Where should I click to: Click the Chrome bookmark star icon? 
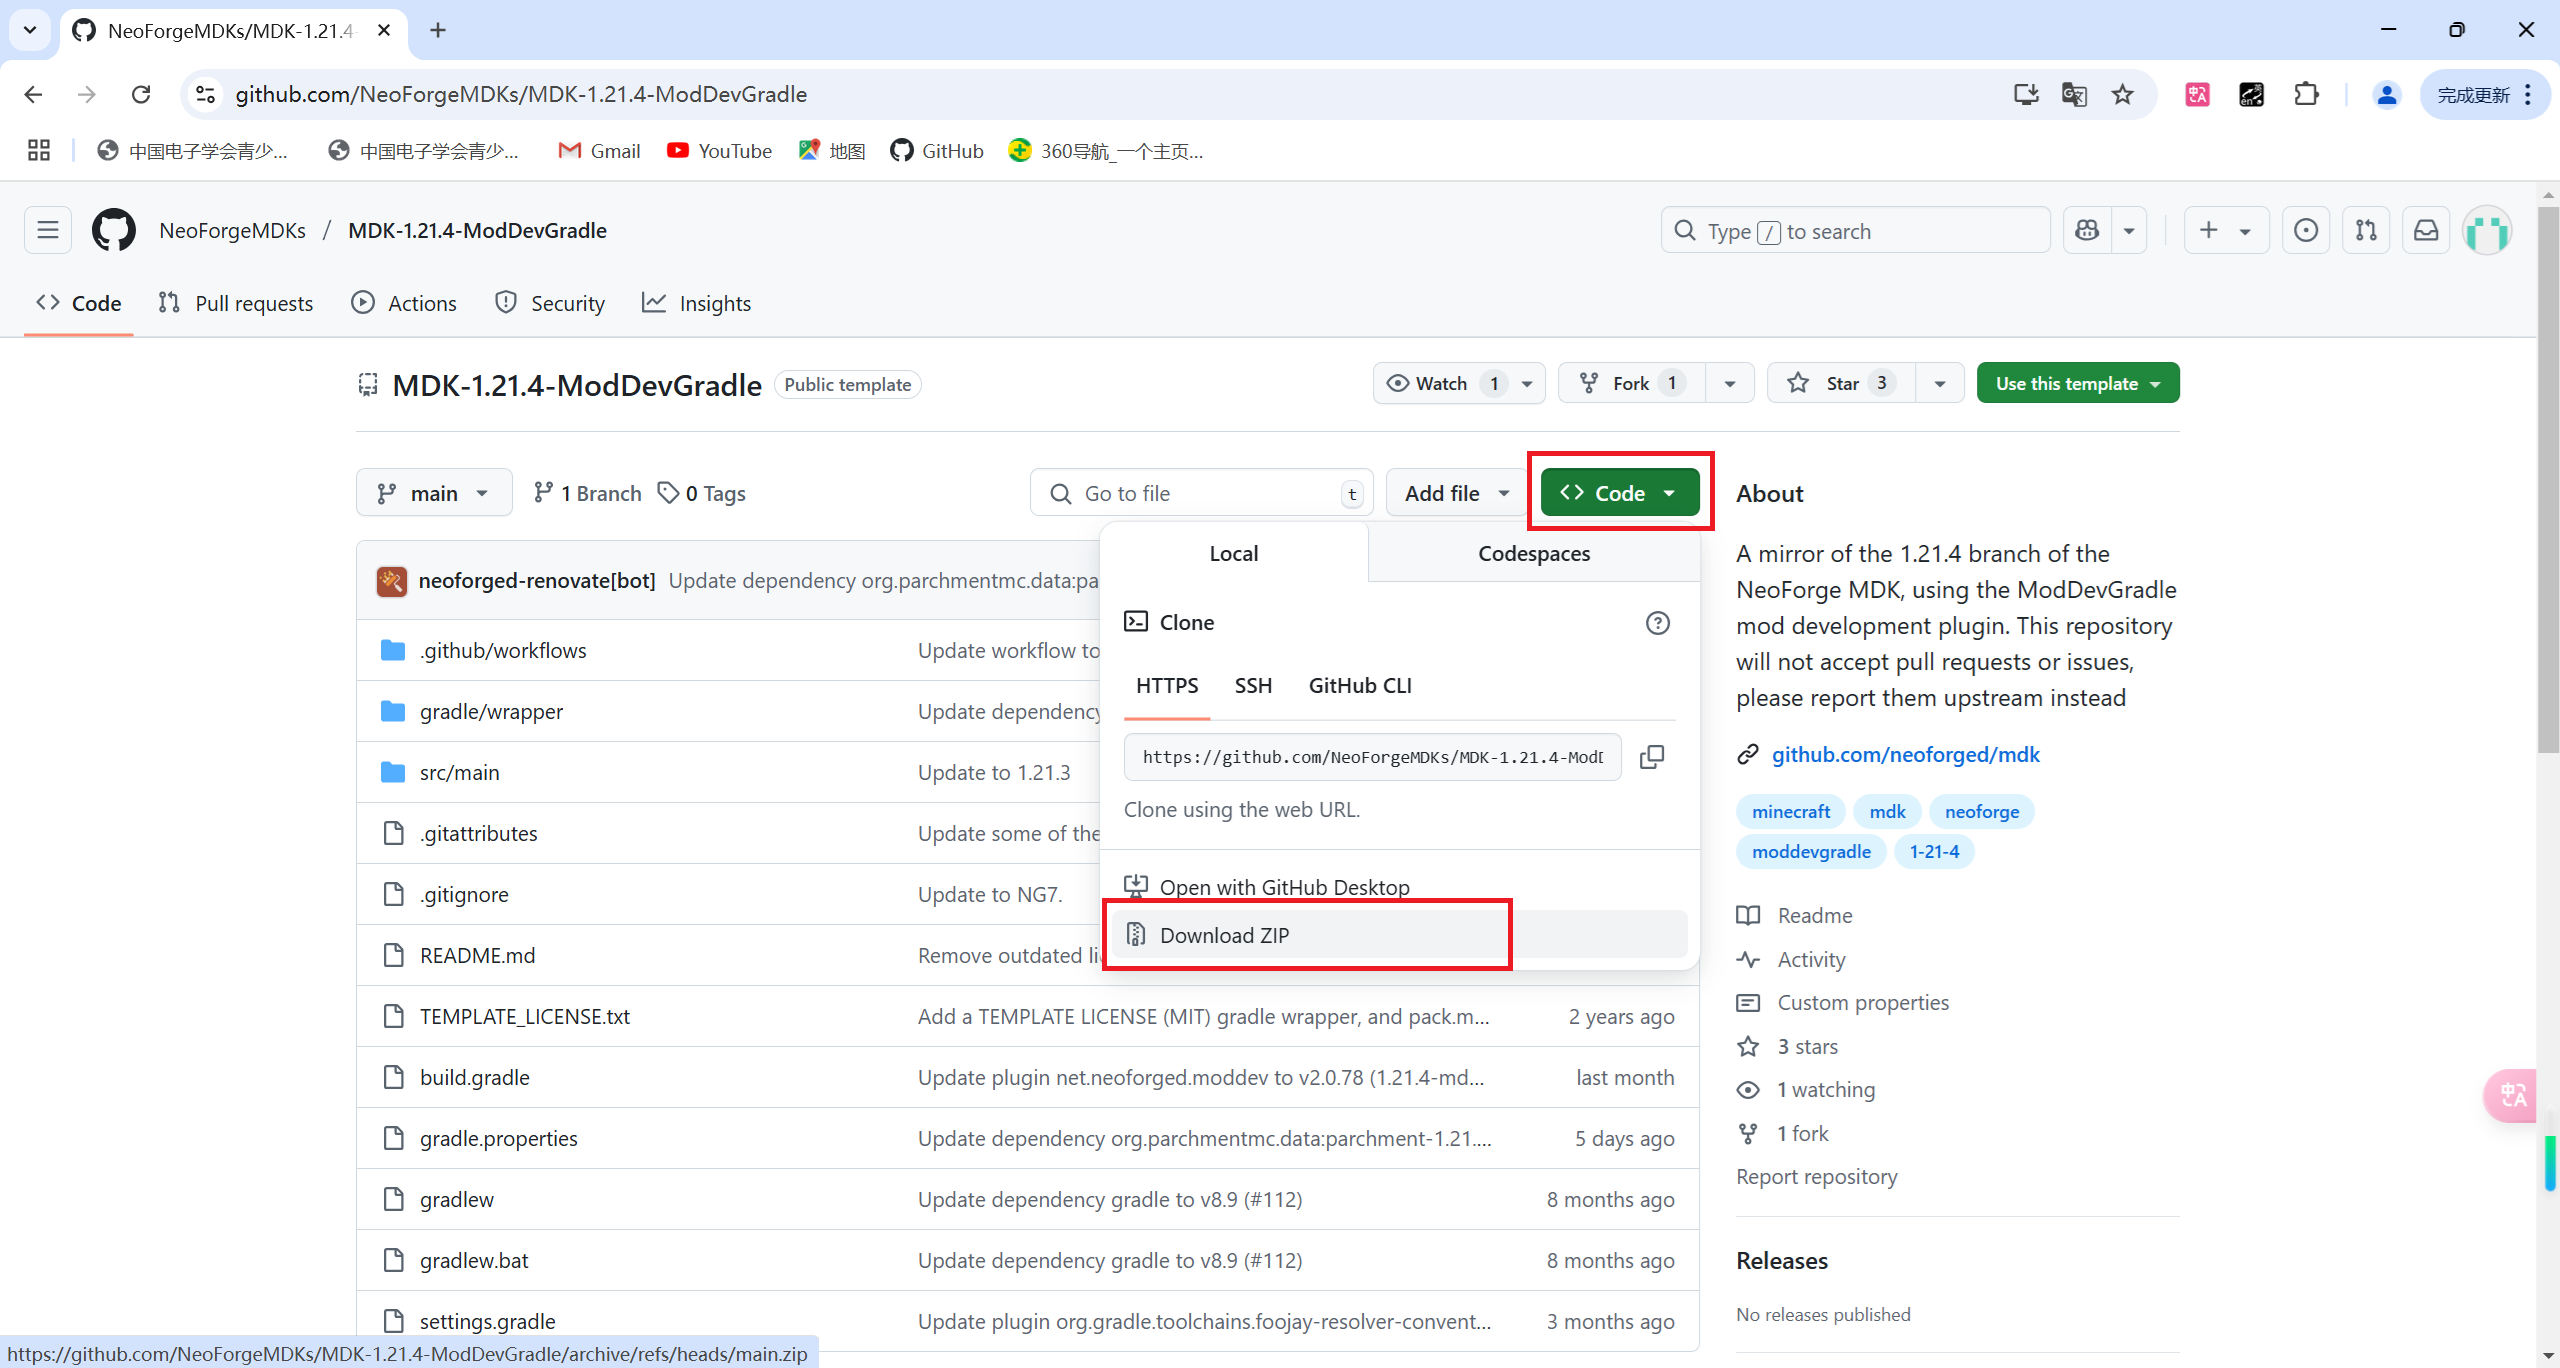click(x=2122, y=94)
